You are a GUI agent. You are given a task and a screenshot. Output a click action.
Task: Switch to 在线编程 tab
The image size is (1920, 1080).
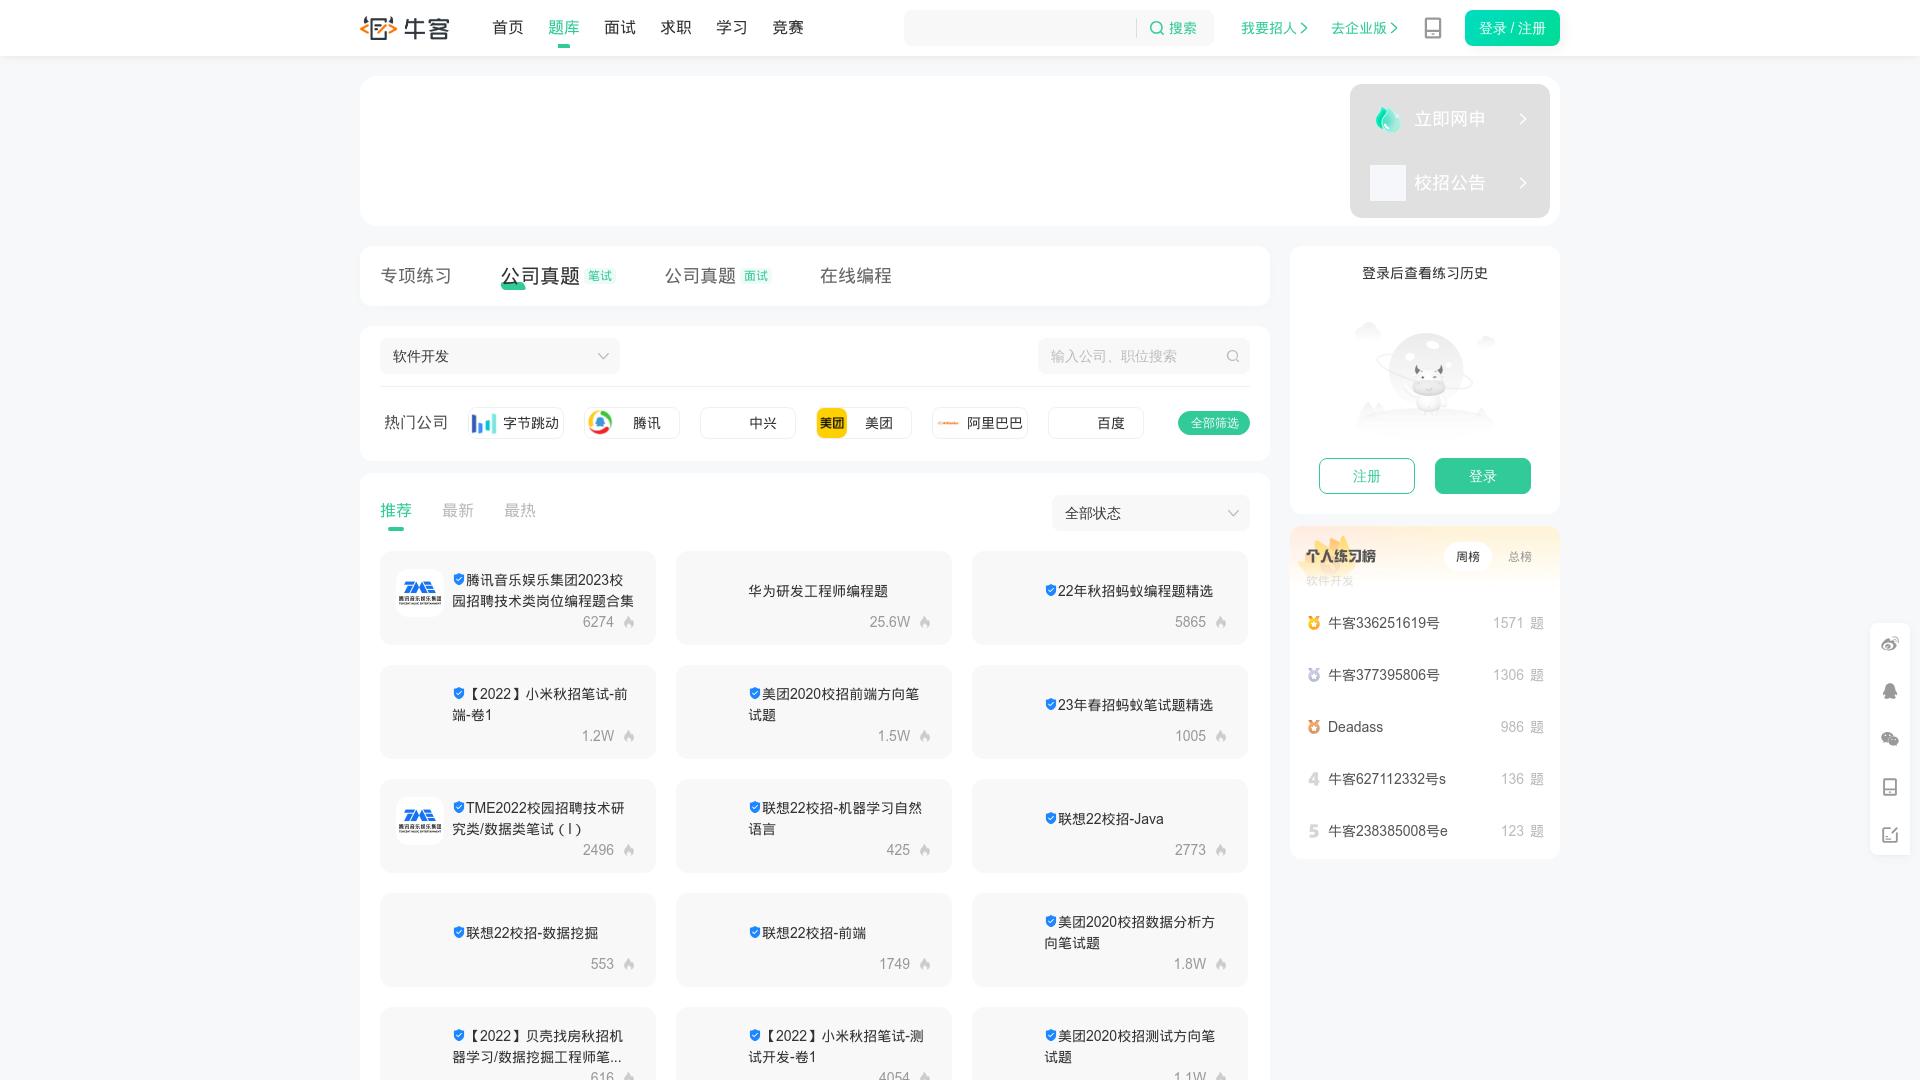[x=856, y=276]
